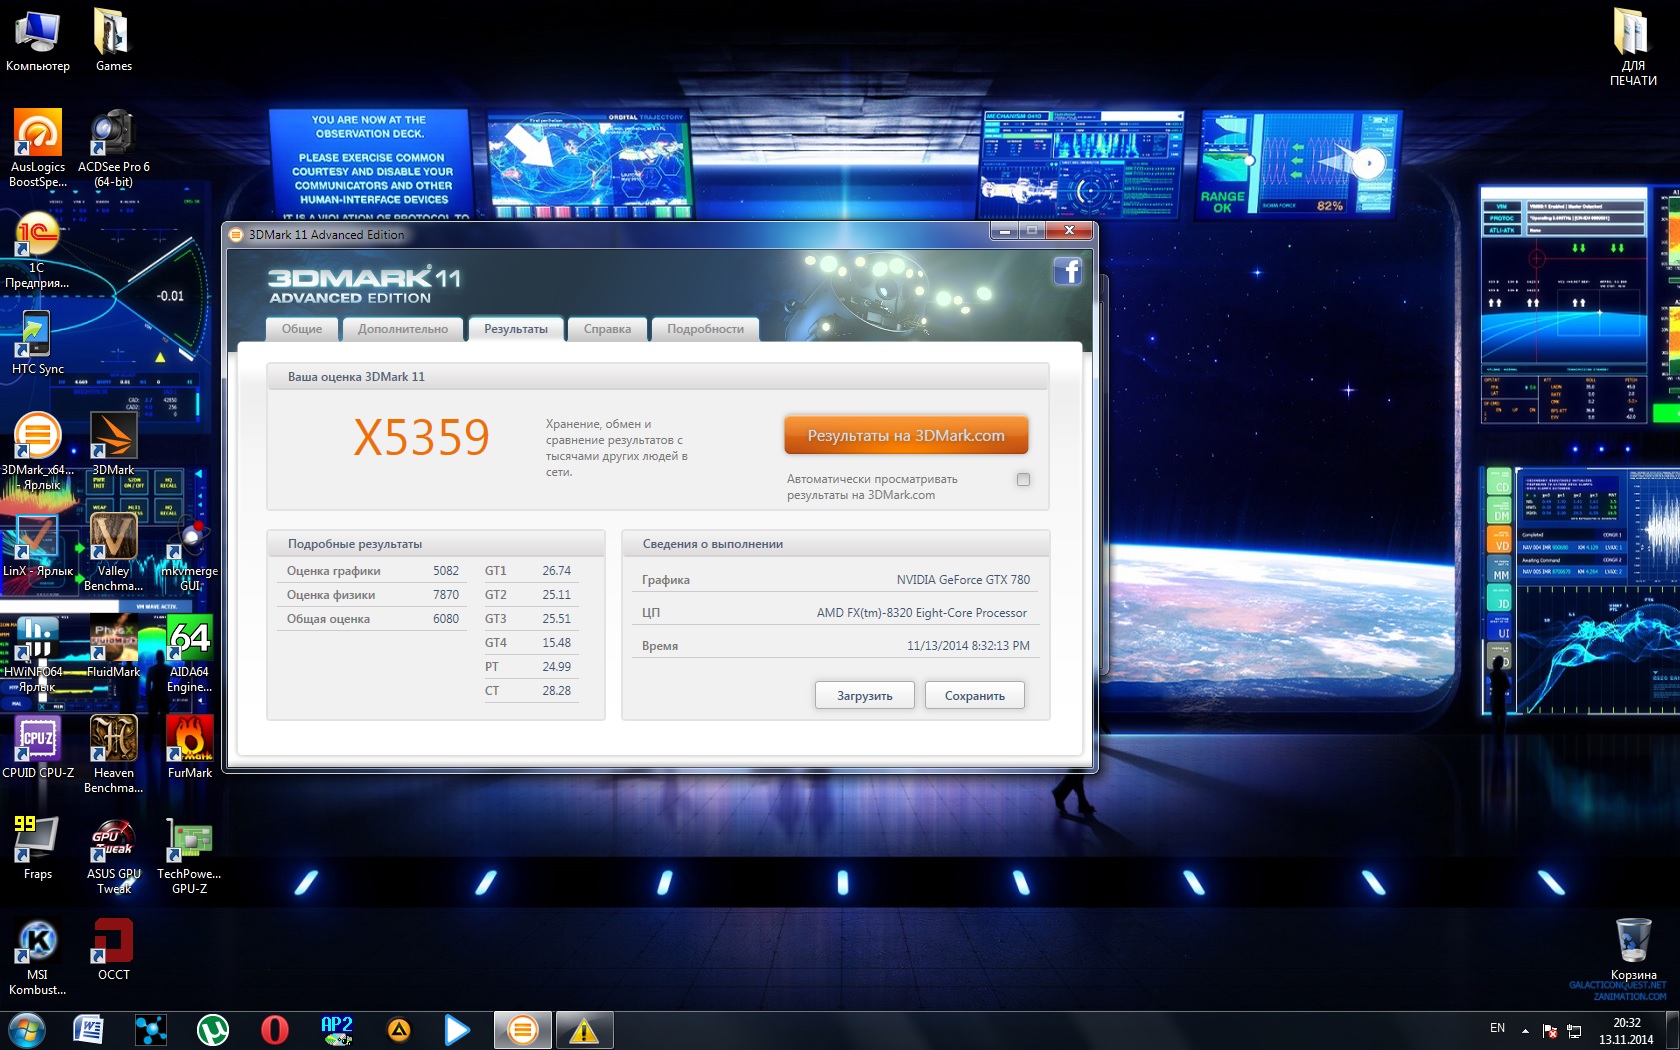
Task: Launch the OCCT desktop icon
Action: tap(113, 943)
